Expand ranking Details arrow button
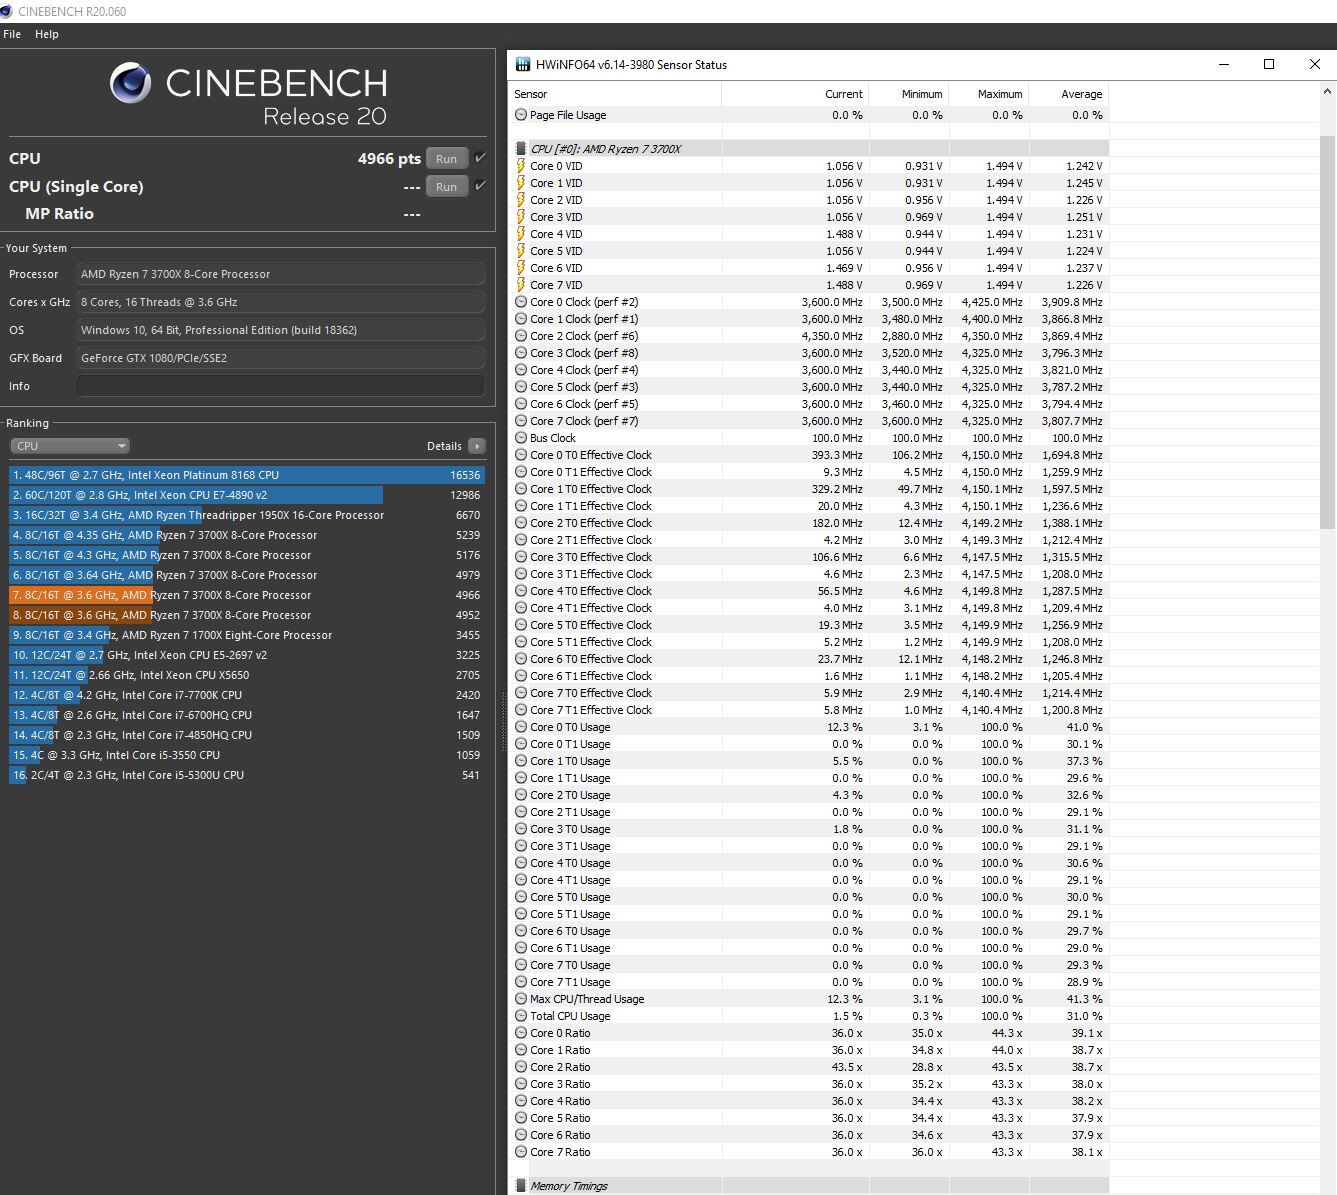The image size is (1337, 1195). [x=477, y=446]
